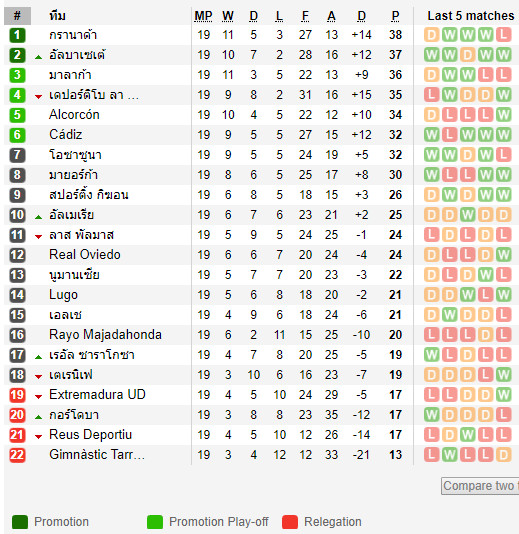Open Rayo Majadahonda team page
519x534 pixels.
point(105,335)
